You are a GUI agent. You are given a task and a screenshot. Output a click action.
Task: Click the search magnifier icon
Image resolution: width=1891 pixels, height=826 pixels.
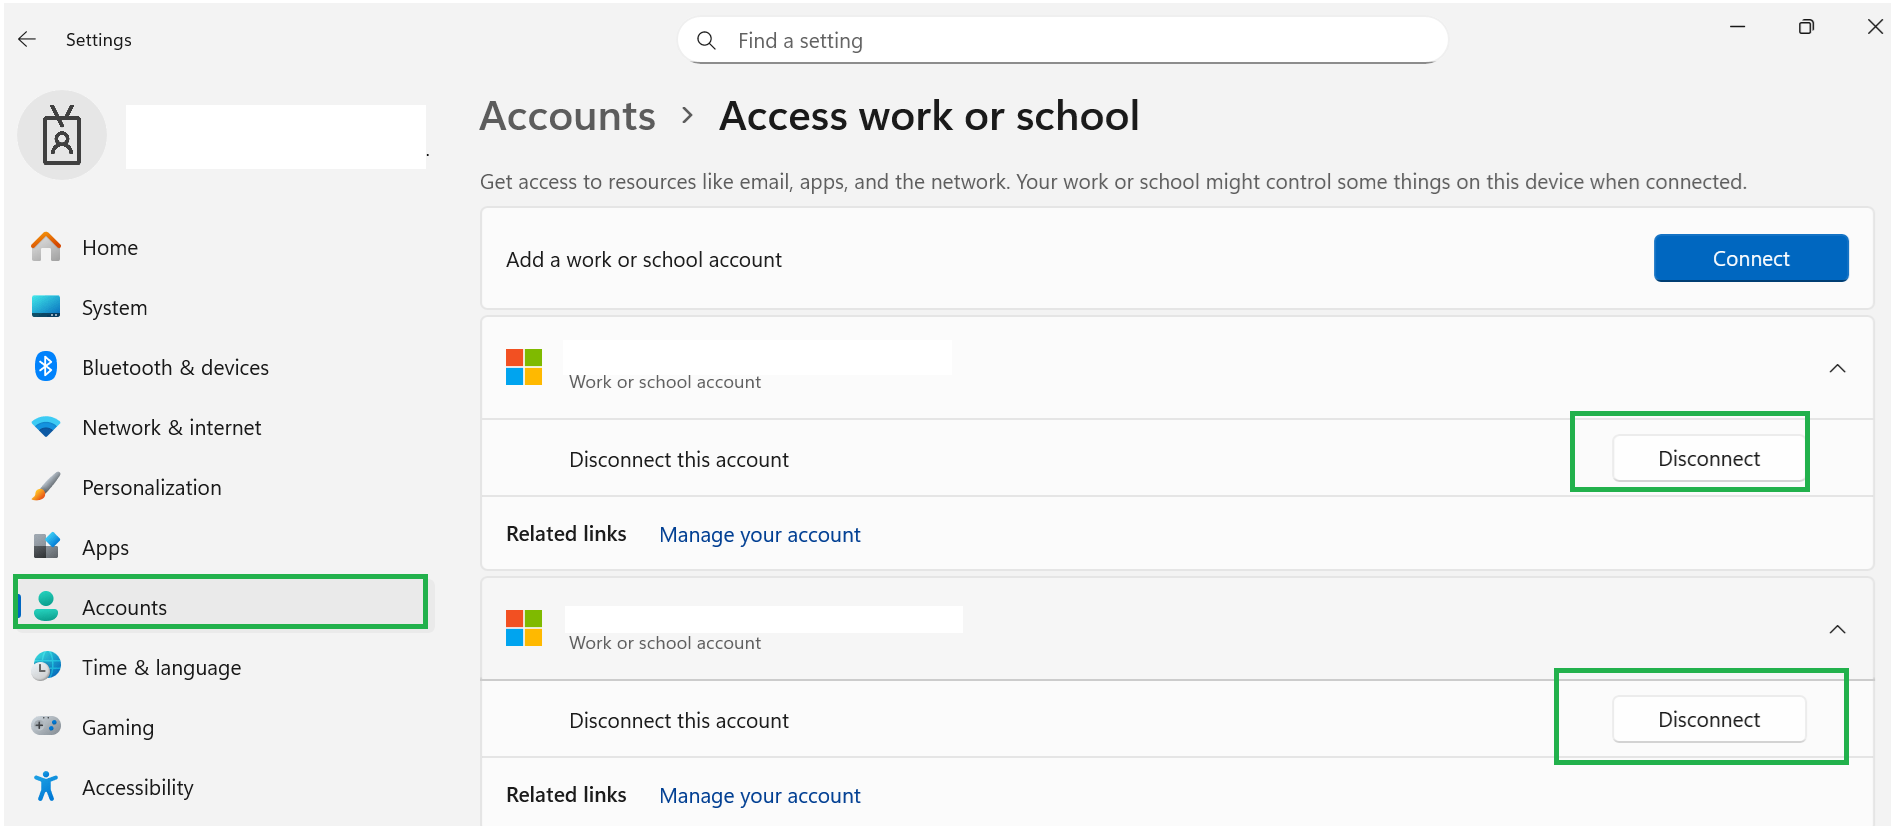pos(706,40)
